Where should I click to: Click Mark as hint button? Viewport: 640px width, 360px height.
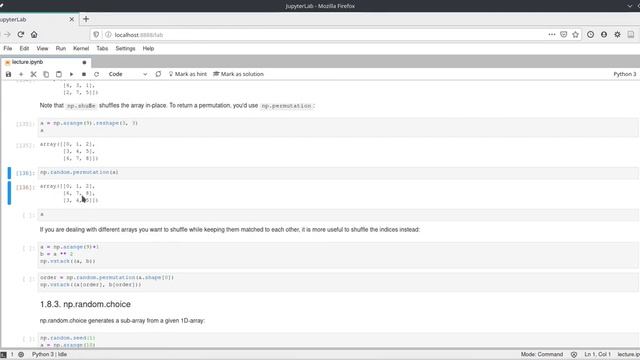click(187, 74)
